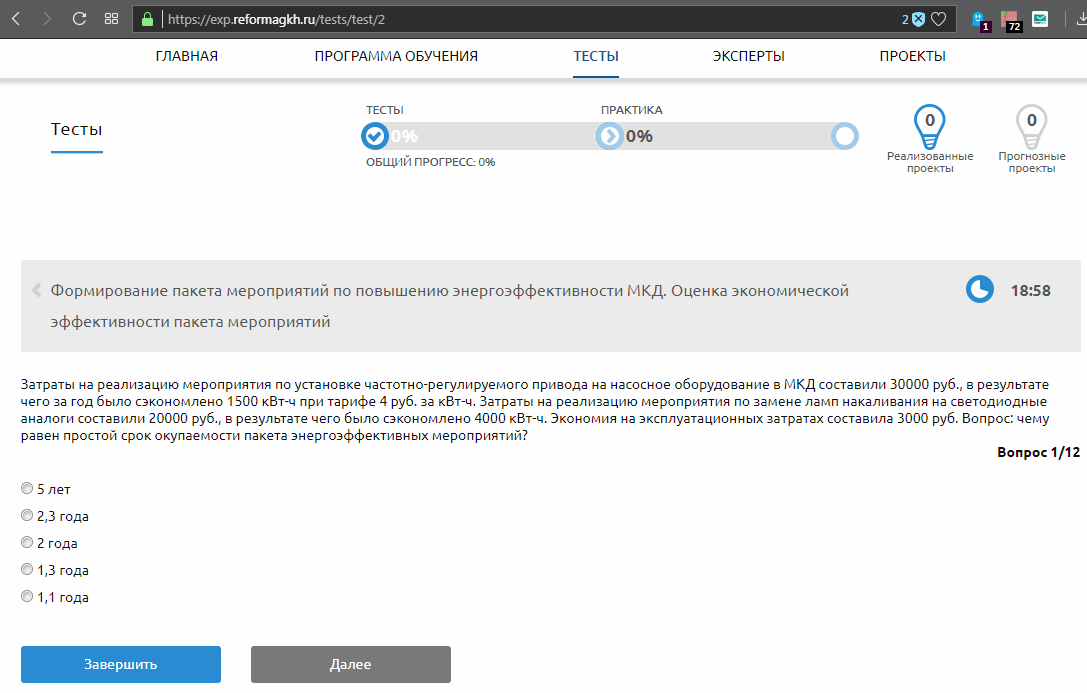This screenshot has height=693, width=1087.
Task: Click the green padlock security icon
Action: click(148, 19)
